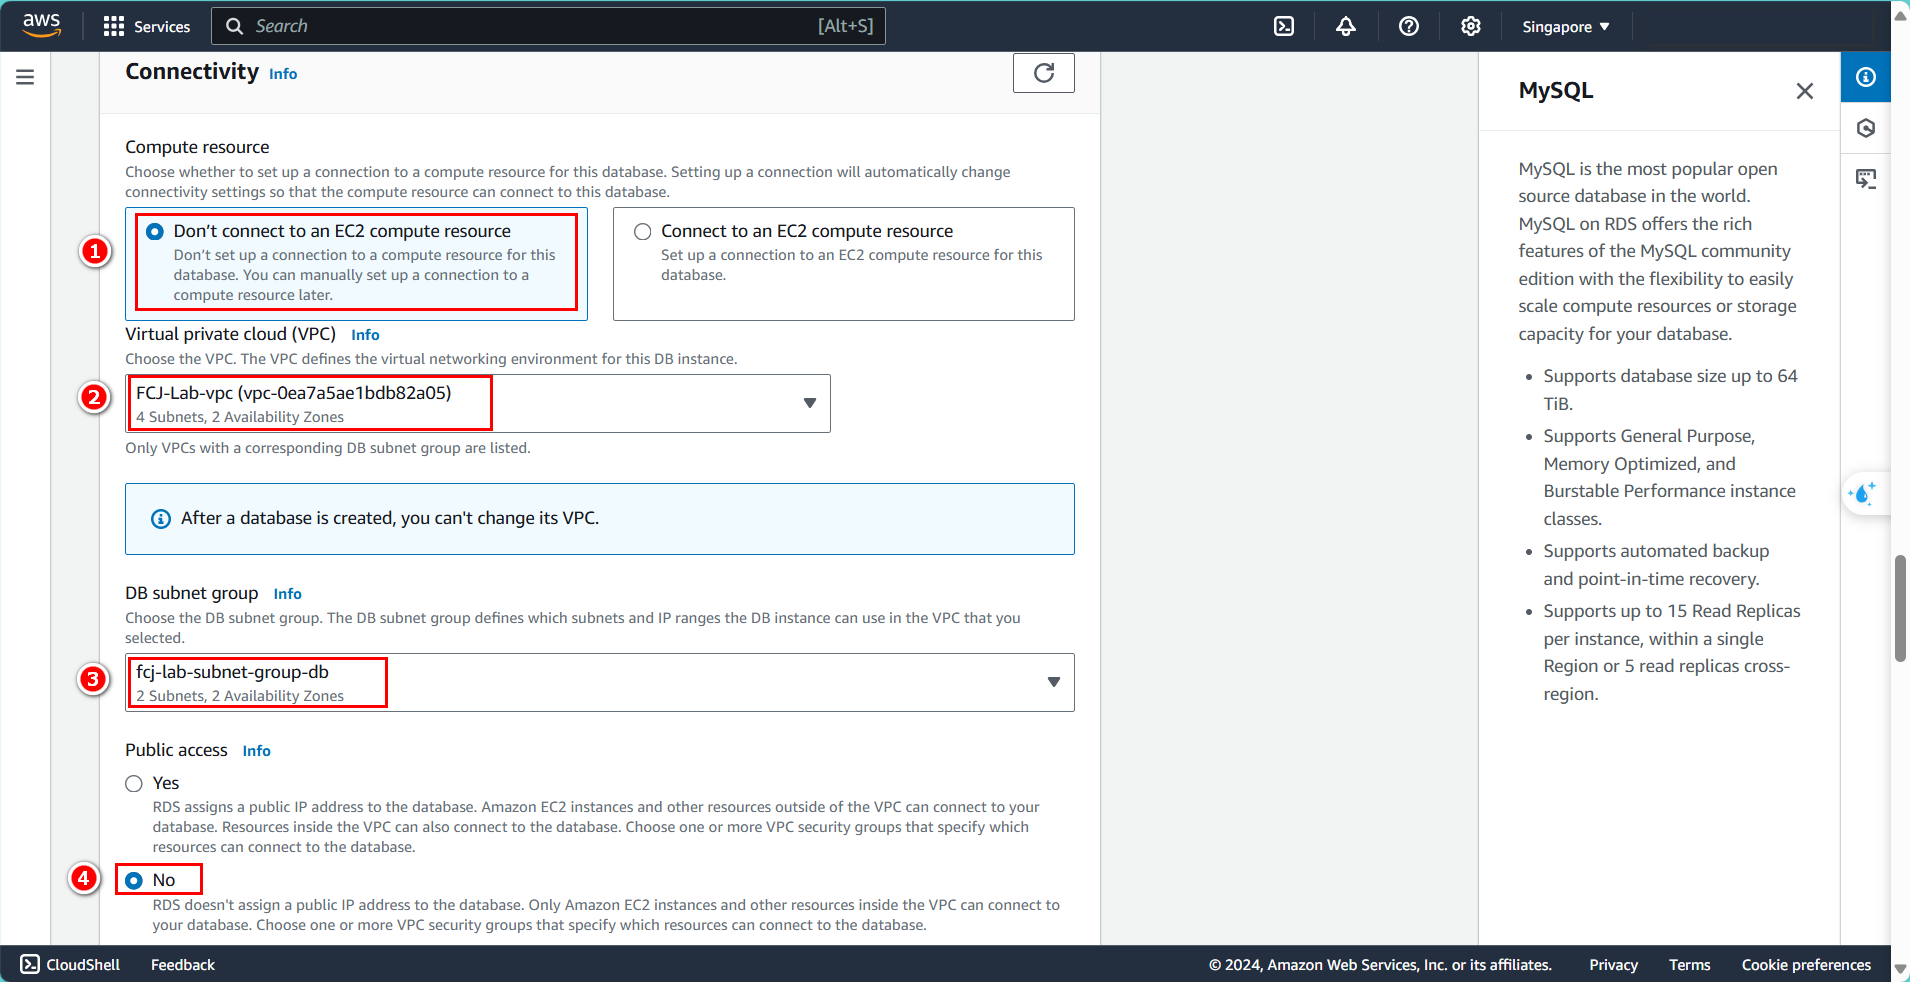
Task: Open CloudShell from top navigation bar
Action: tap(1284, 26)
